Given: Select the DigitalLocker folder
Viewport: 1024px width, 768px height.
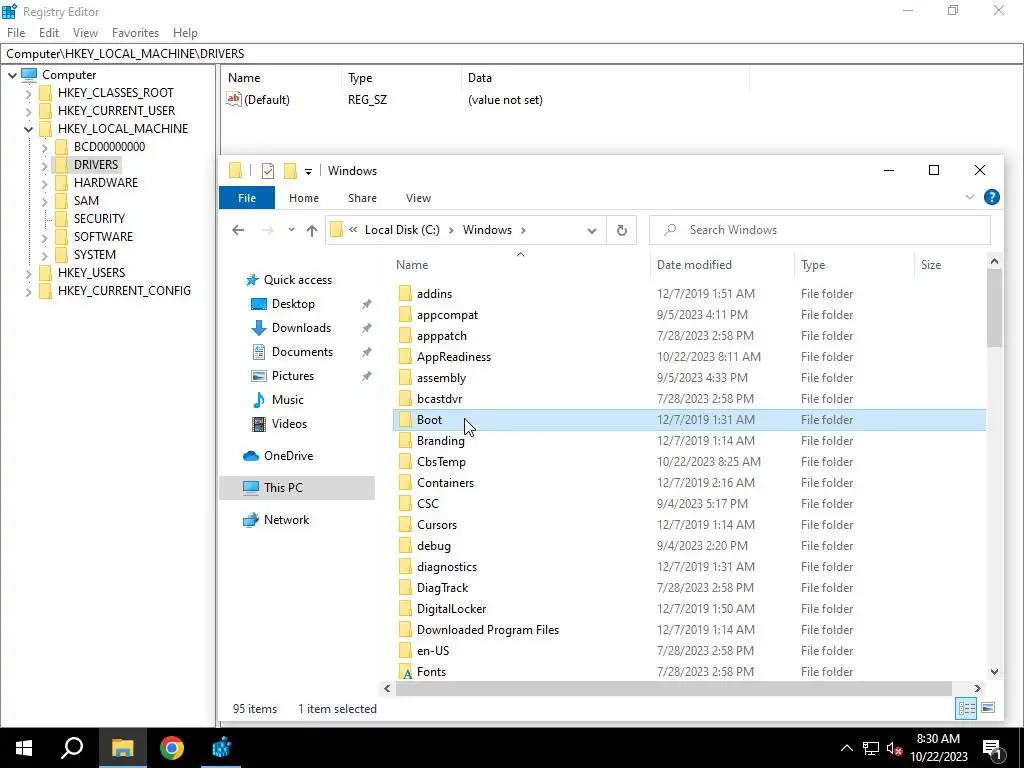Looking at the screenshot, I should coord(451,609).
